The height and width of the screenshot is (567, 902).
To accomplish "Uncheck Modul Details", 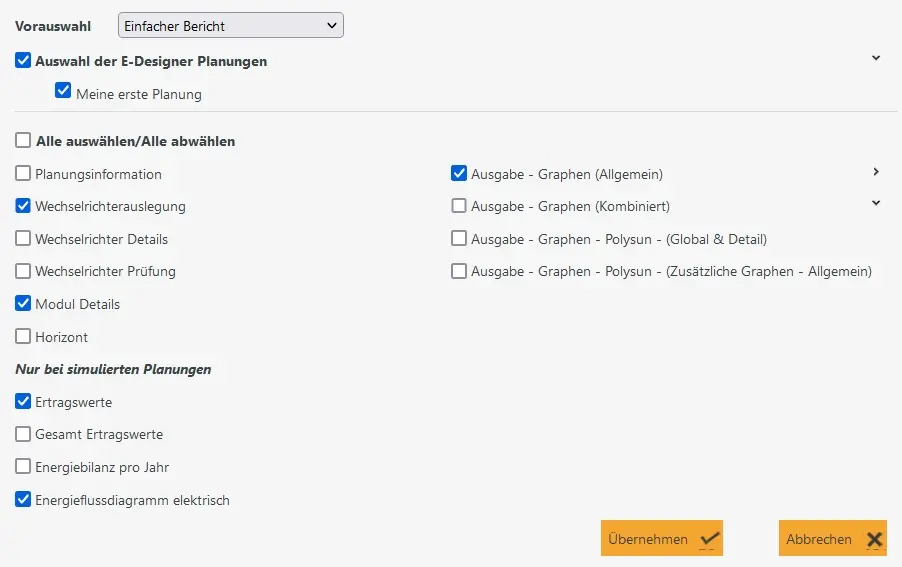I will (23, 303).
